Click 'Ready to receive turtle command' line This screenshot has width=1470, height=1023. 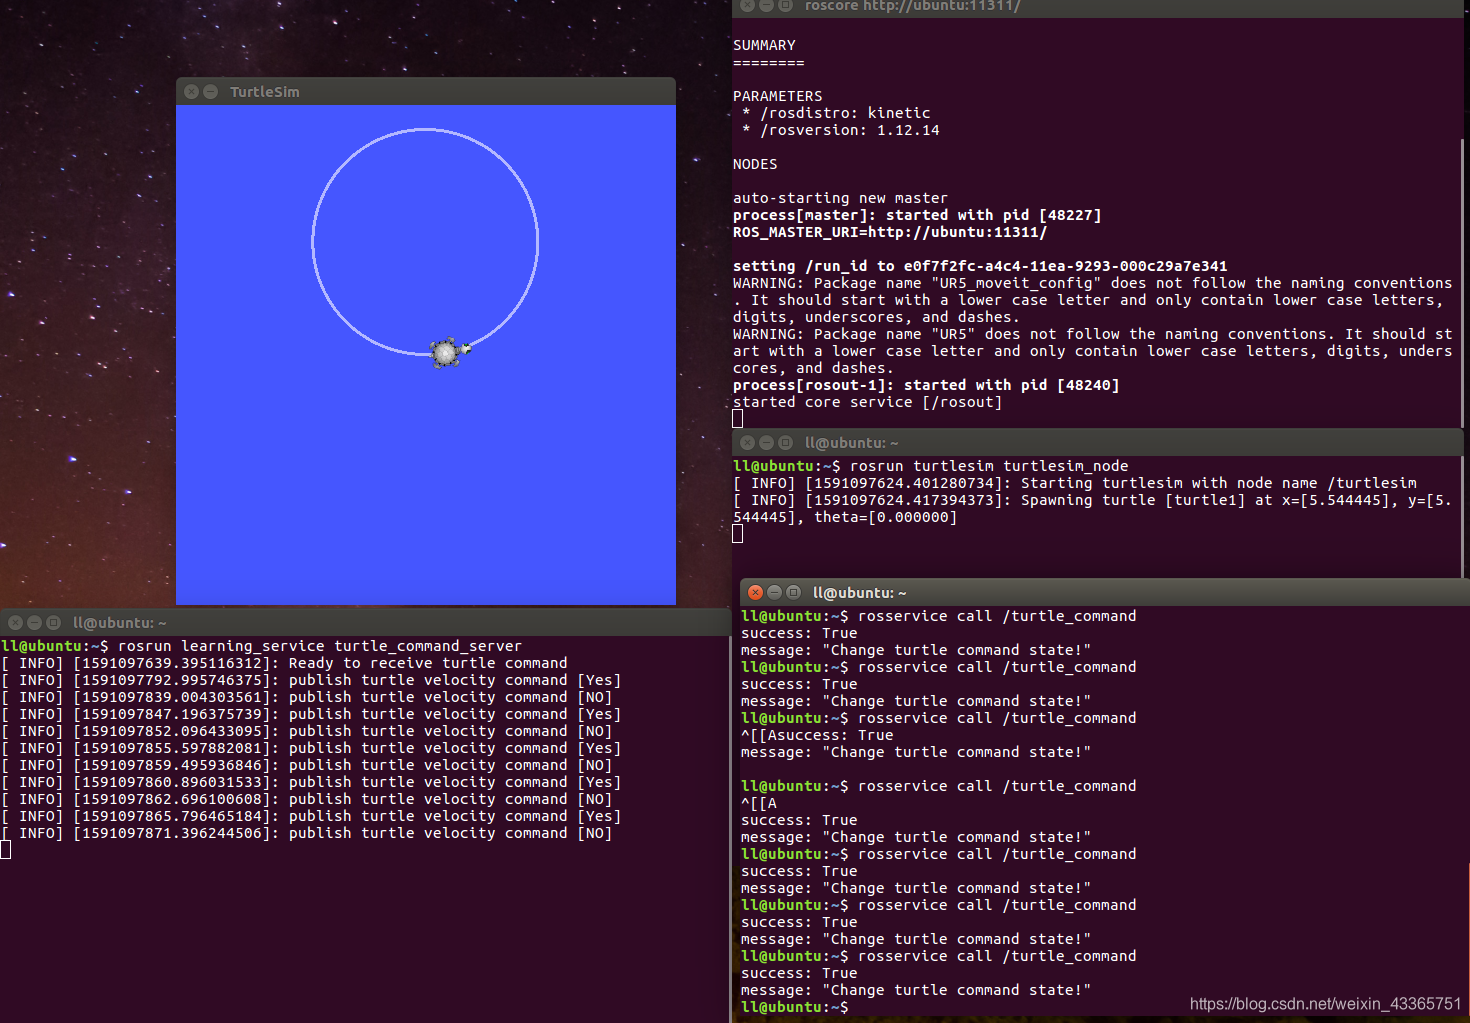tap(285, 663)
